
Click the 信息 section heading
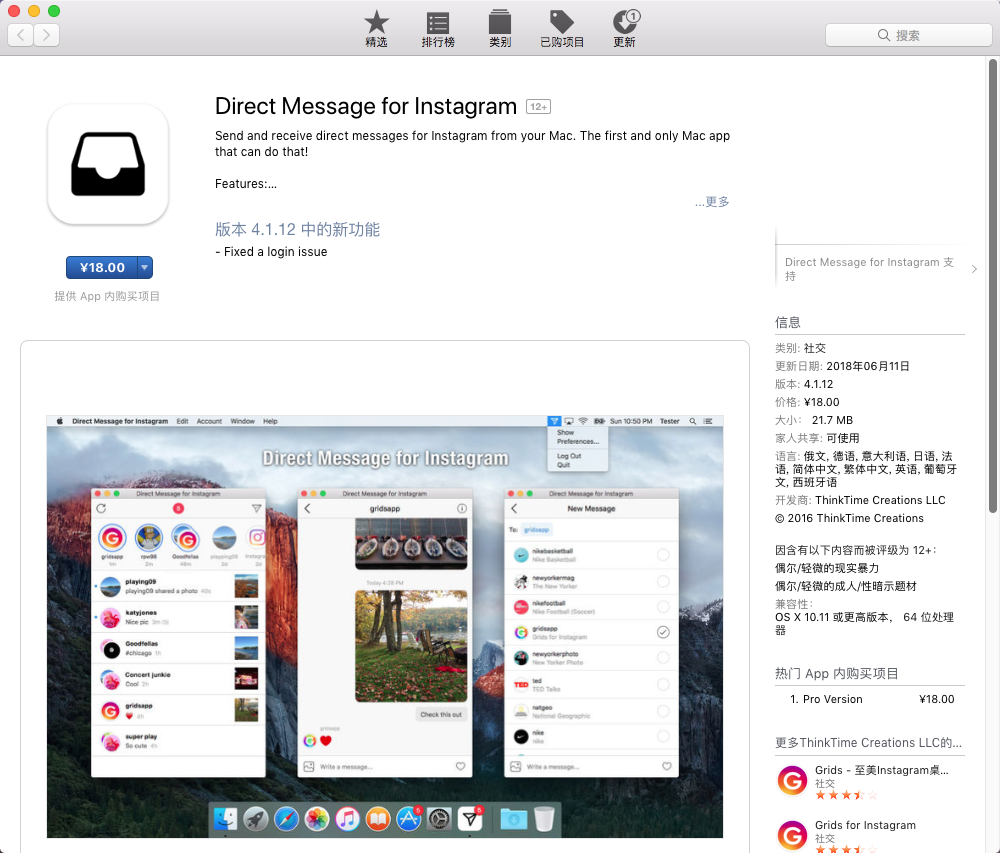(788, 323)
